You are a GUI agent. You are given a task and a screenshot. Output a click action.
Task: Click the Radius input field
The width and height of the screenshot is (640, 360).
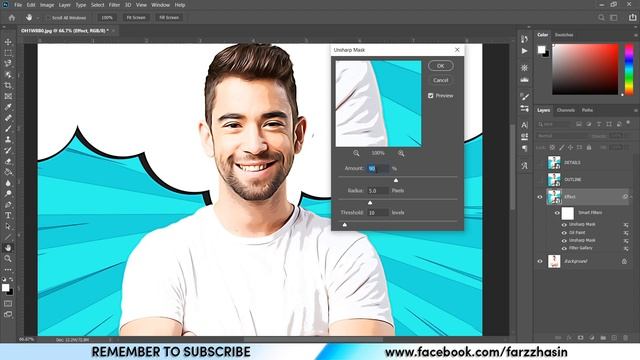(378, 191)
